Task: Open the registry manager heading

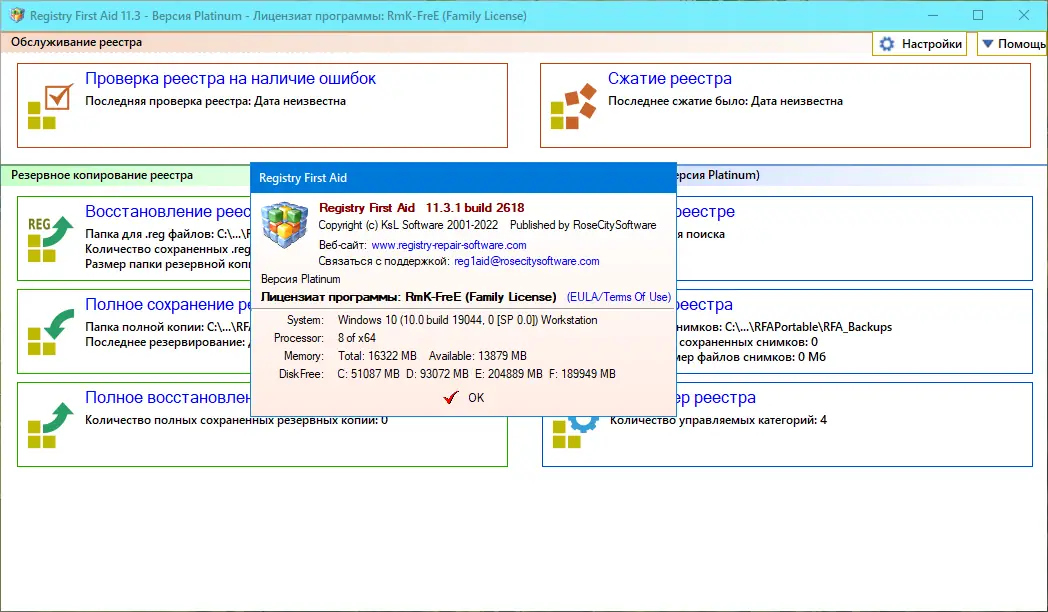Action: [716, 397]
